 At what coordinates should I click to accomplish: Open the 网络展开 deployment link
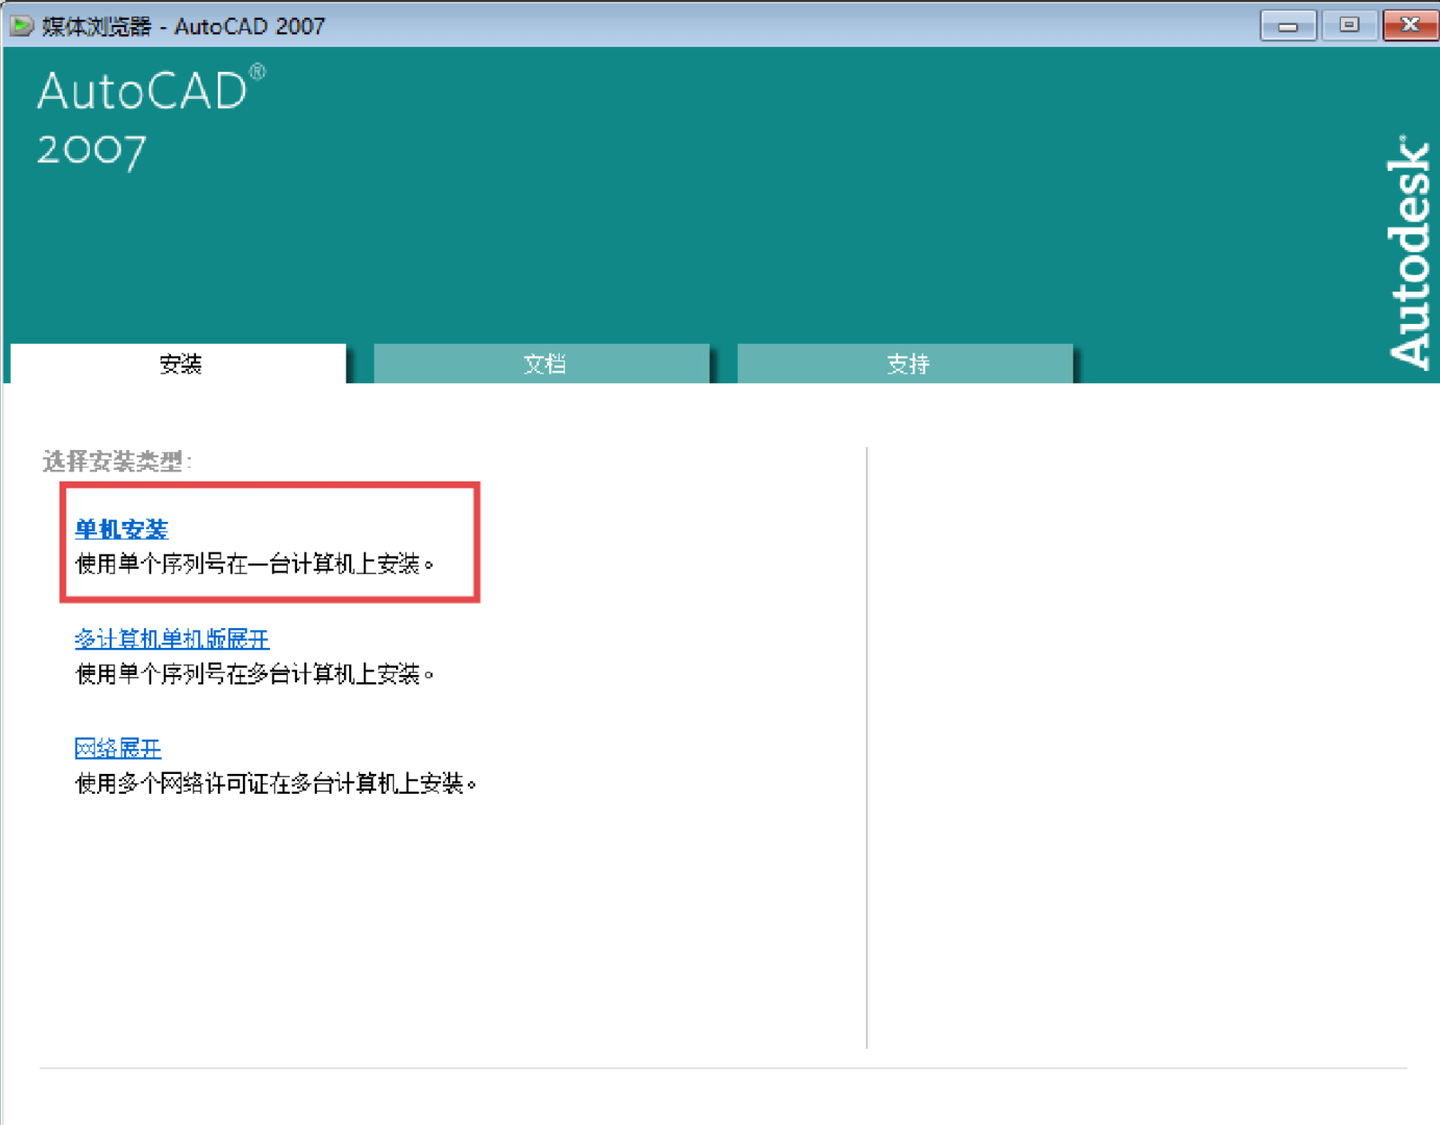click(117, 748)
